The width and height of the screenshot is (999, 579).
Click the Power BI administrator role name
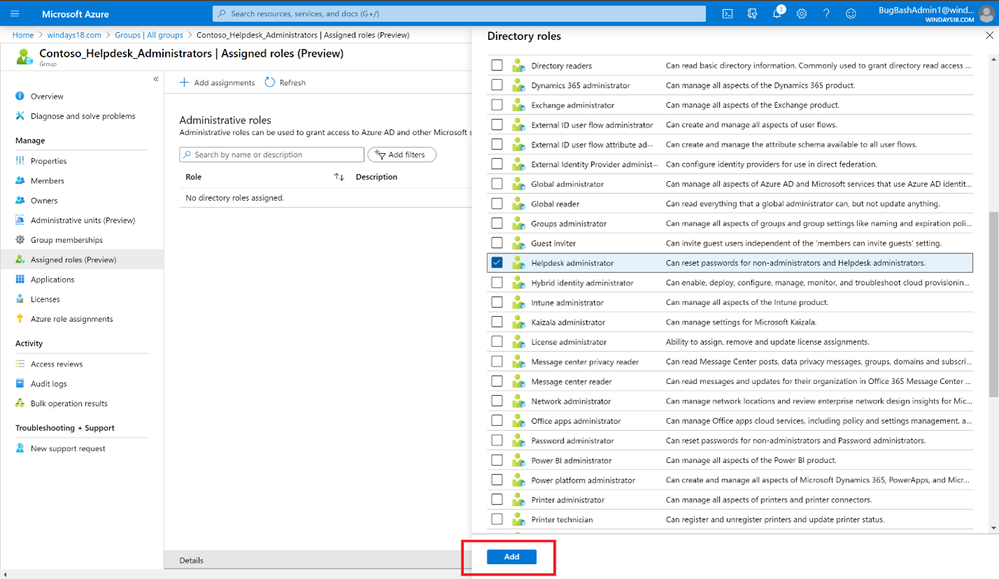coord(571,460)
